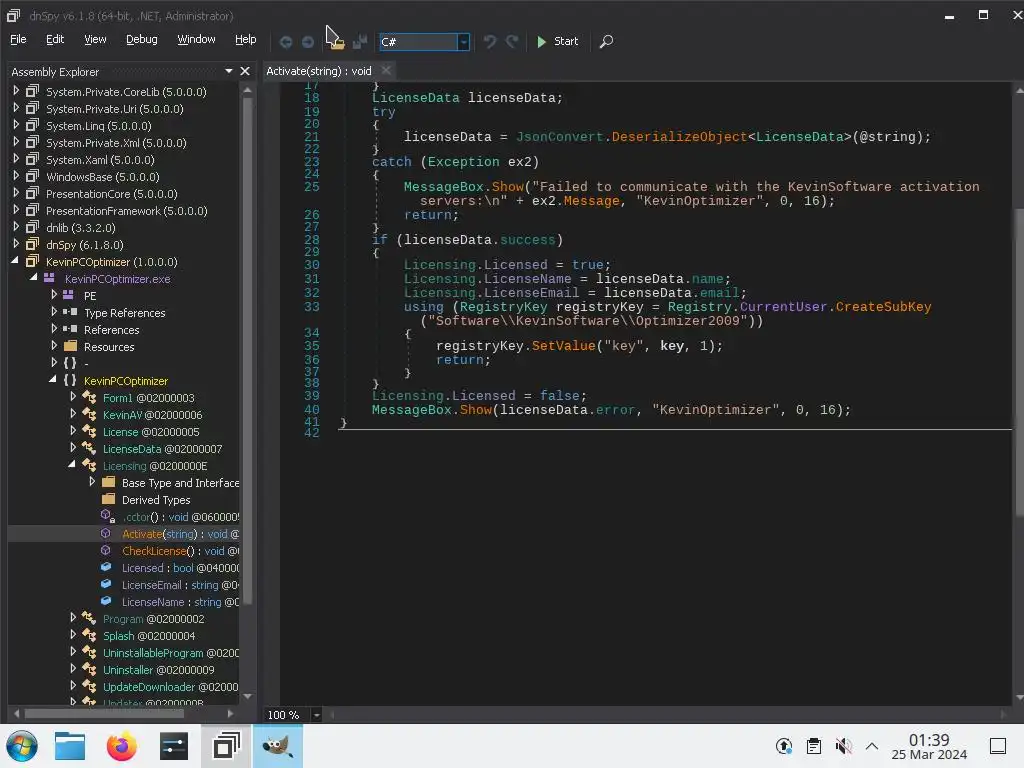Screen dimensions: 1024x768
Task: Select the LicenseData class icon
Action: pos(89,448)
